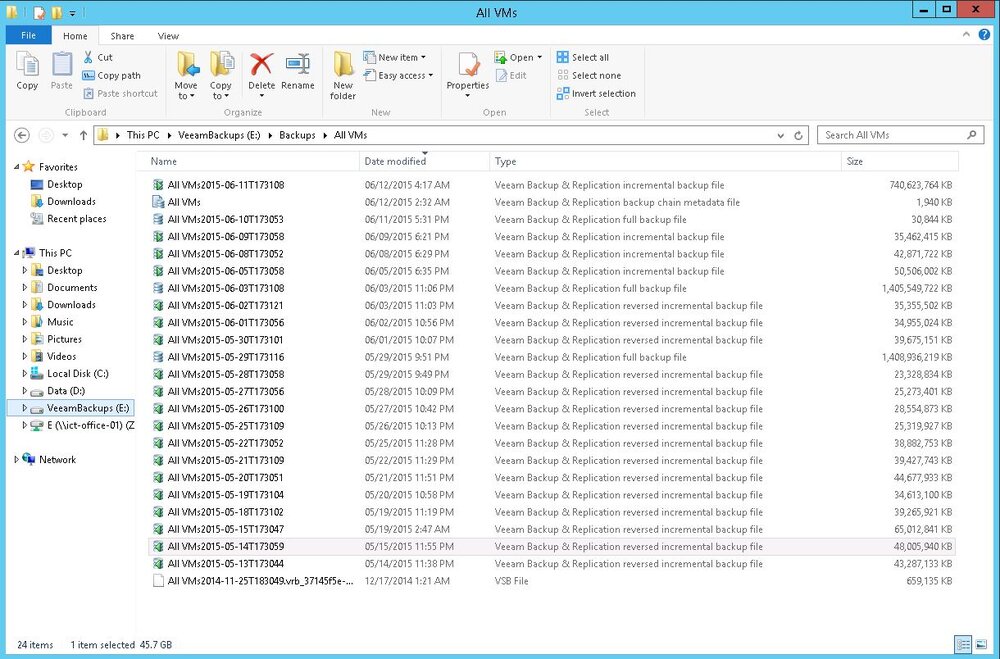1000x659 pixels.
Task: Switch to Large icons view in status bar
Action: (981, 644)
